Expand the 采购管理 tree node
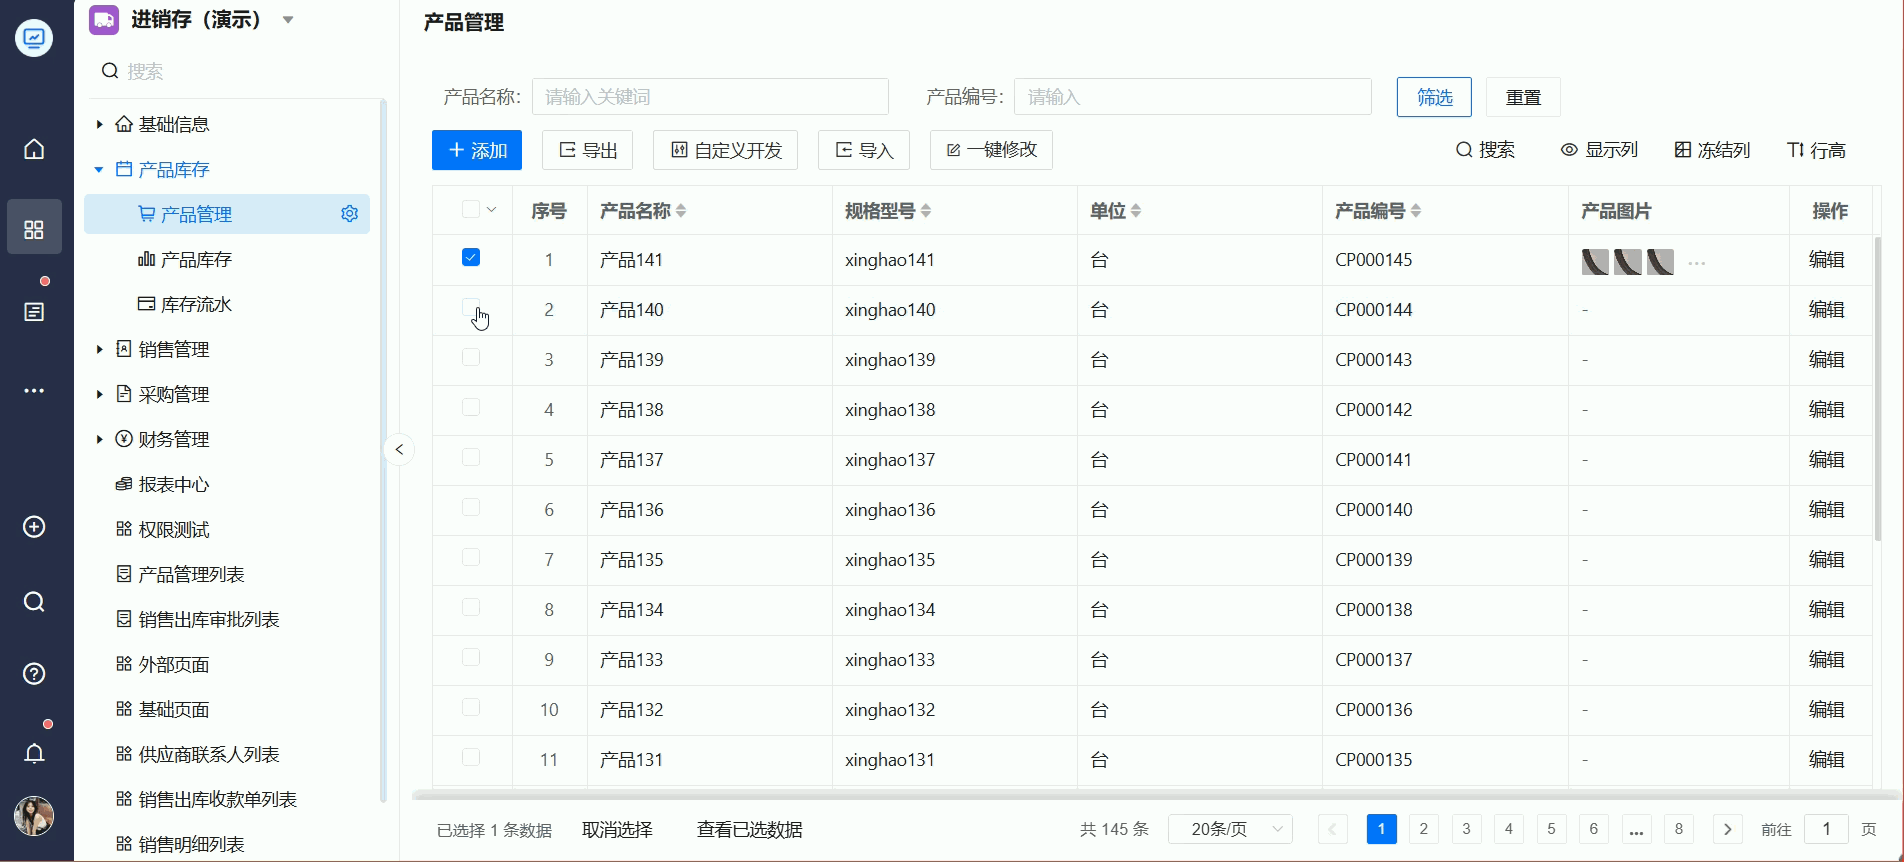This screenshot has width=1904, height=862. point(99,394)
